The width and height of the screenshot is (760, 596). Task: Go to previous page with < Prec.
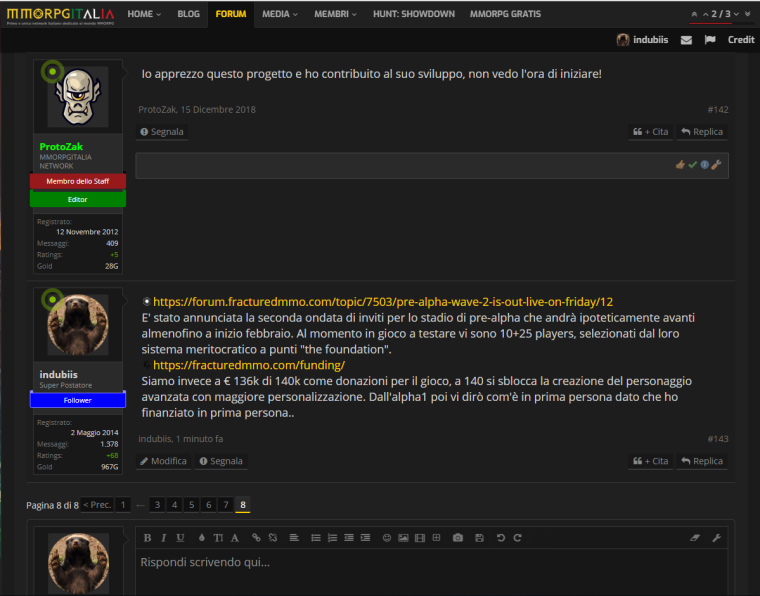coord(97,505)
